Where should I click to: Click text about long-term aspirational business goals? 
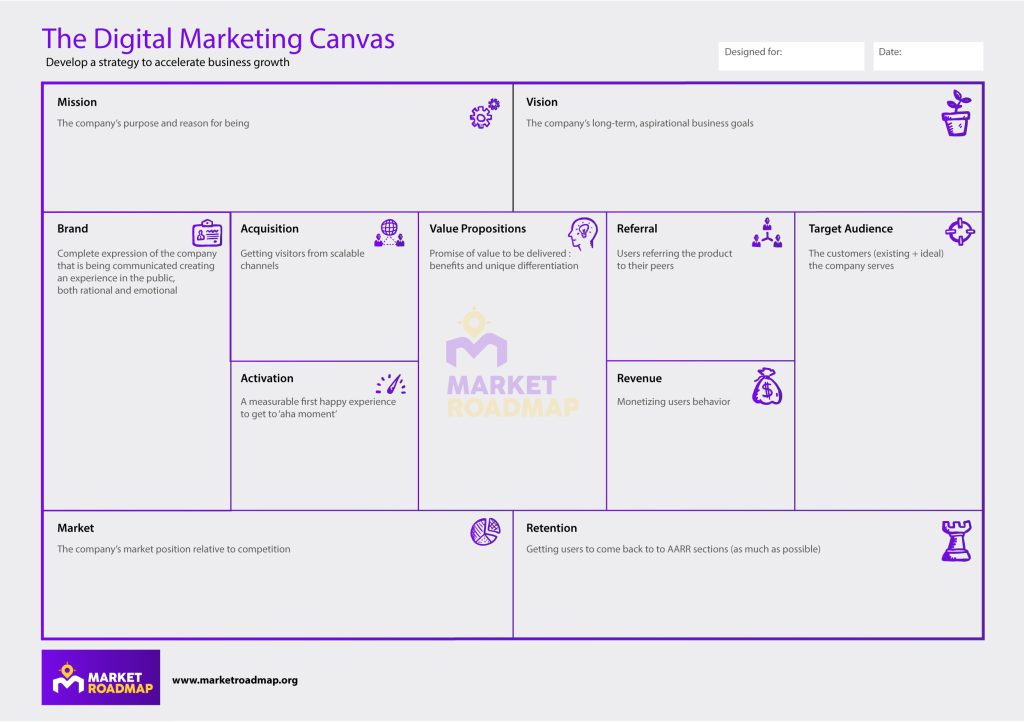point(639,123)
